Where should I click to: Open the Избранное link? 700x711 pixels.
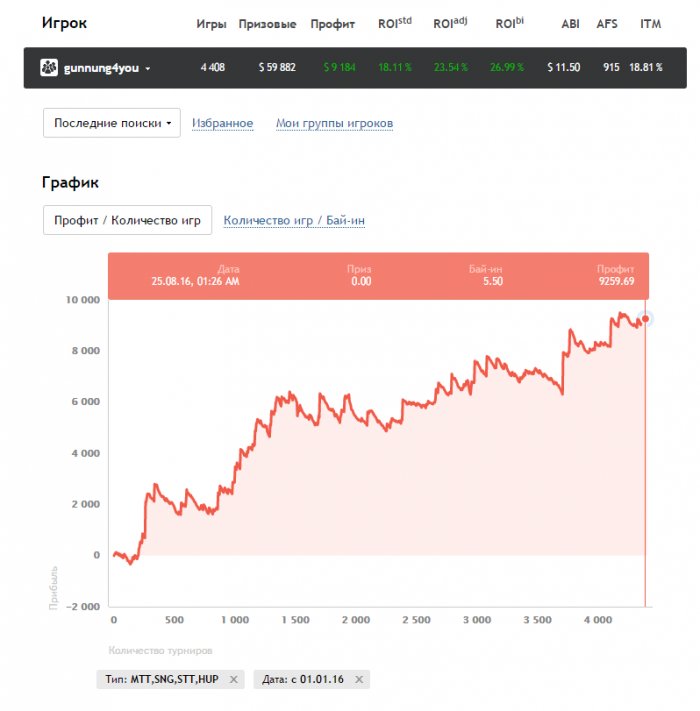pos(222,123)
